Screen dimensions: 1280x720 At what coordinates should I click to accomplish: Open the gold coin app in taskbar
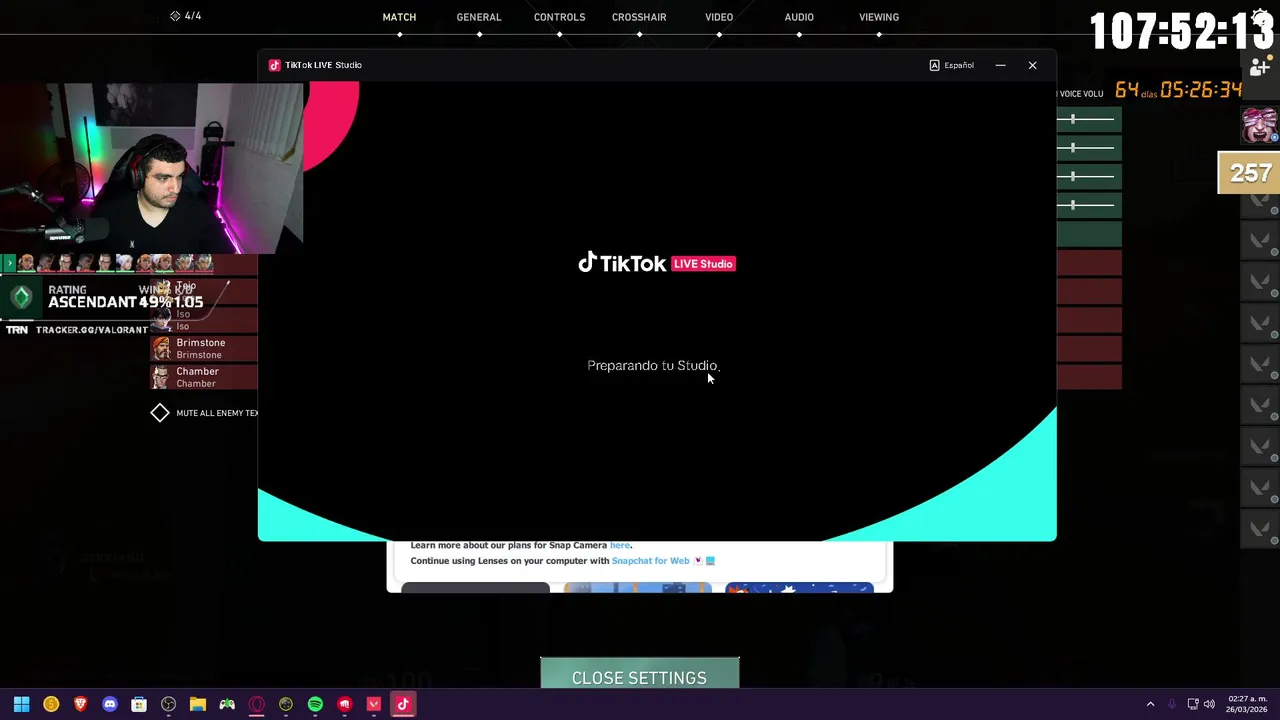(51, 704)
